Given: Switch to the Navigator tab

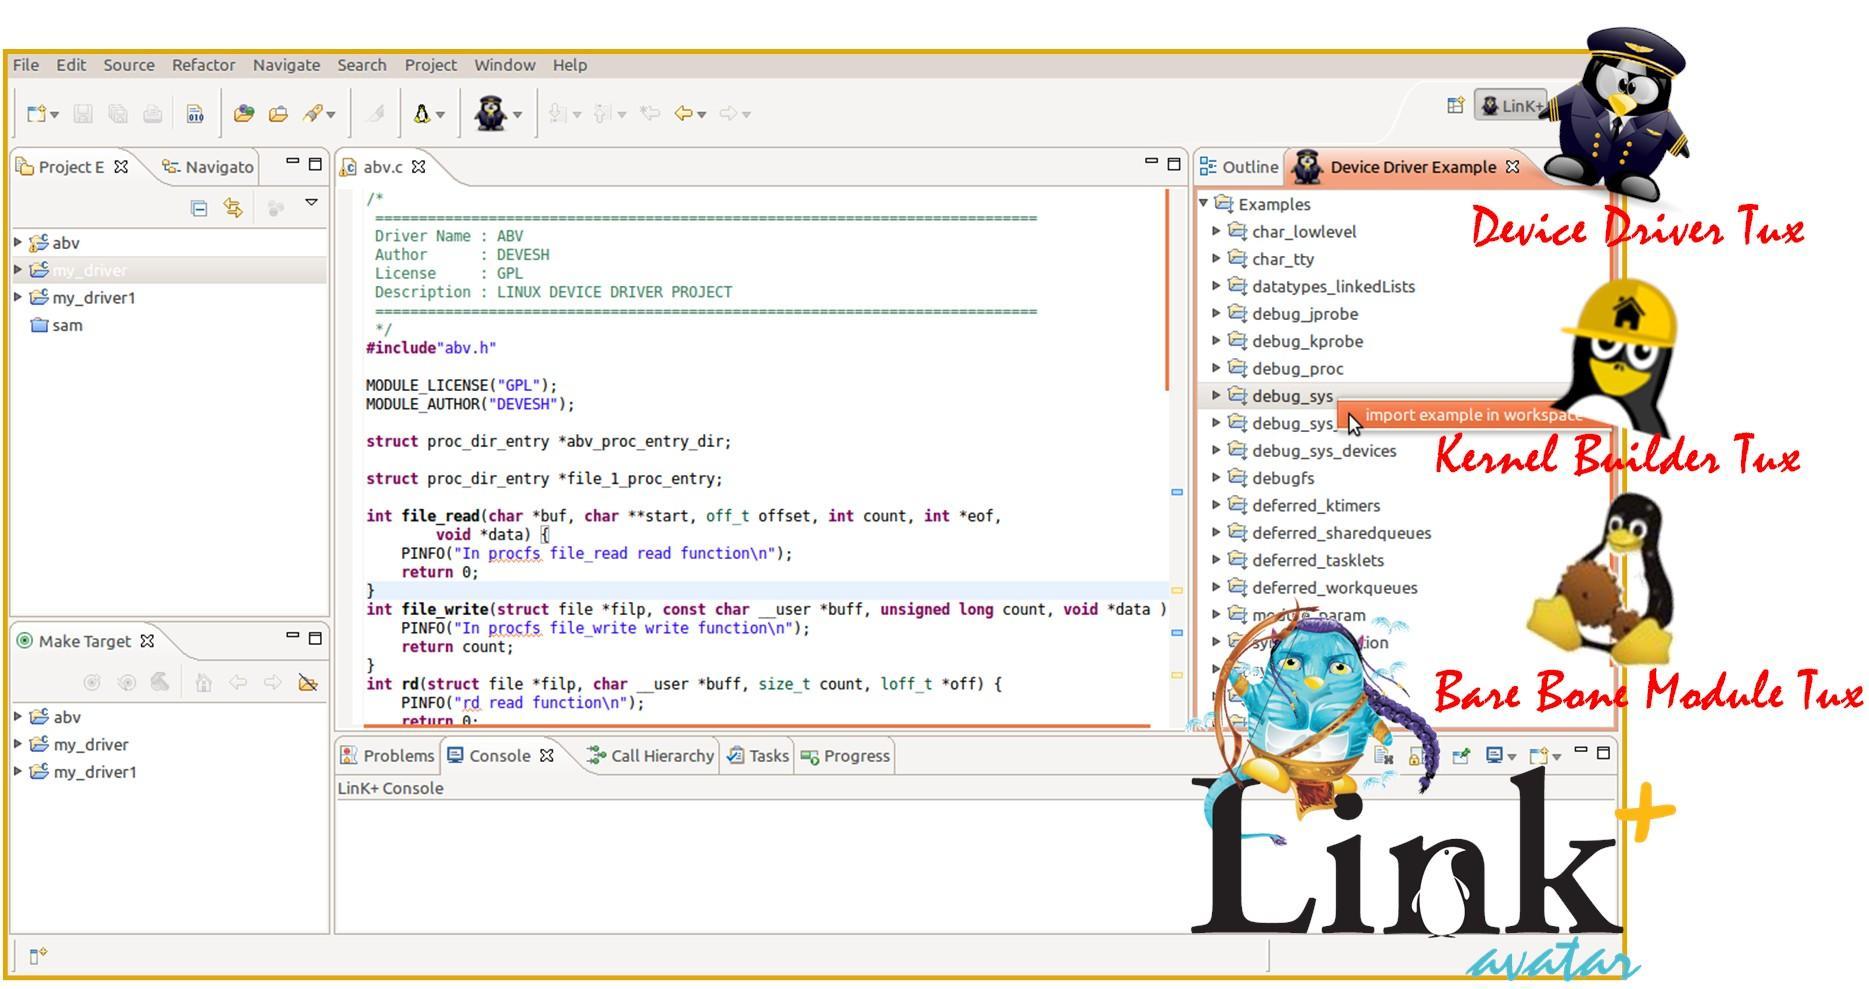Looking at the screenshot, I should click(x=208, y=167).
